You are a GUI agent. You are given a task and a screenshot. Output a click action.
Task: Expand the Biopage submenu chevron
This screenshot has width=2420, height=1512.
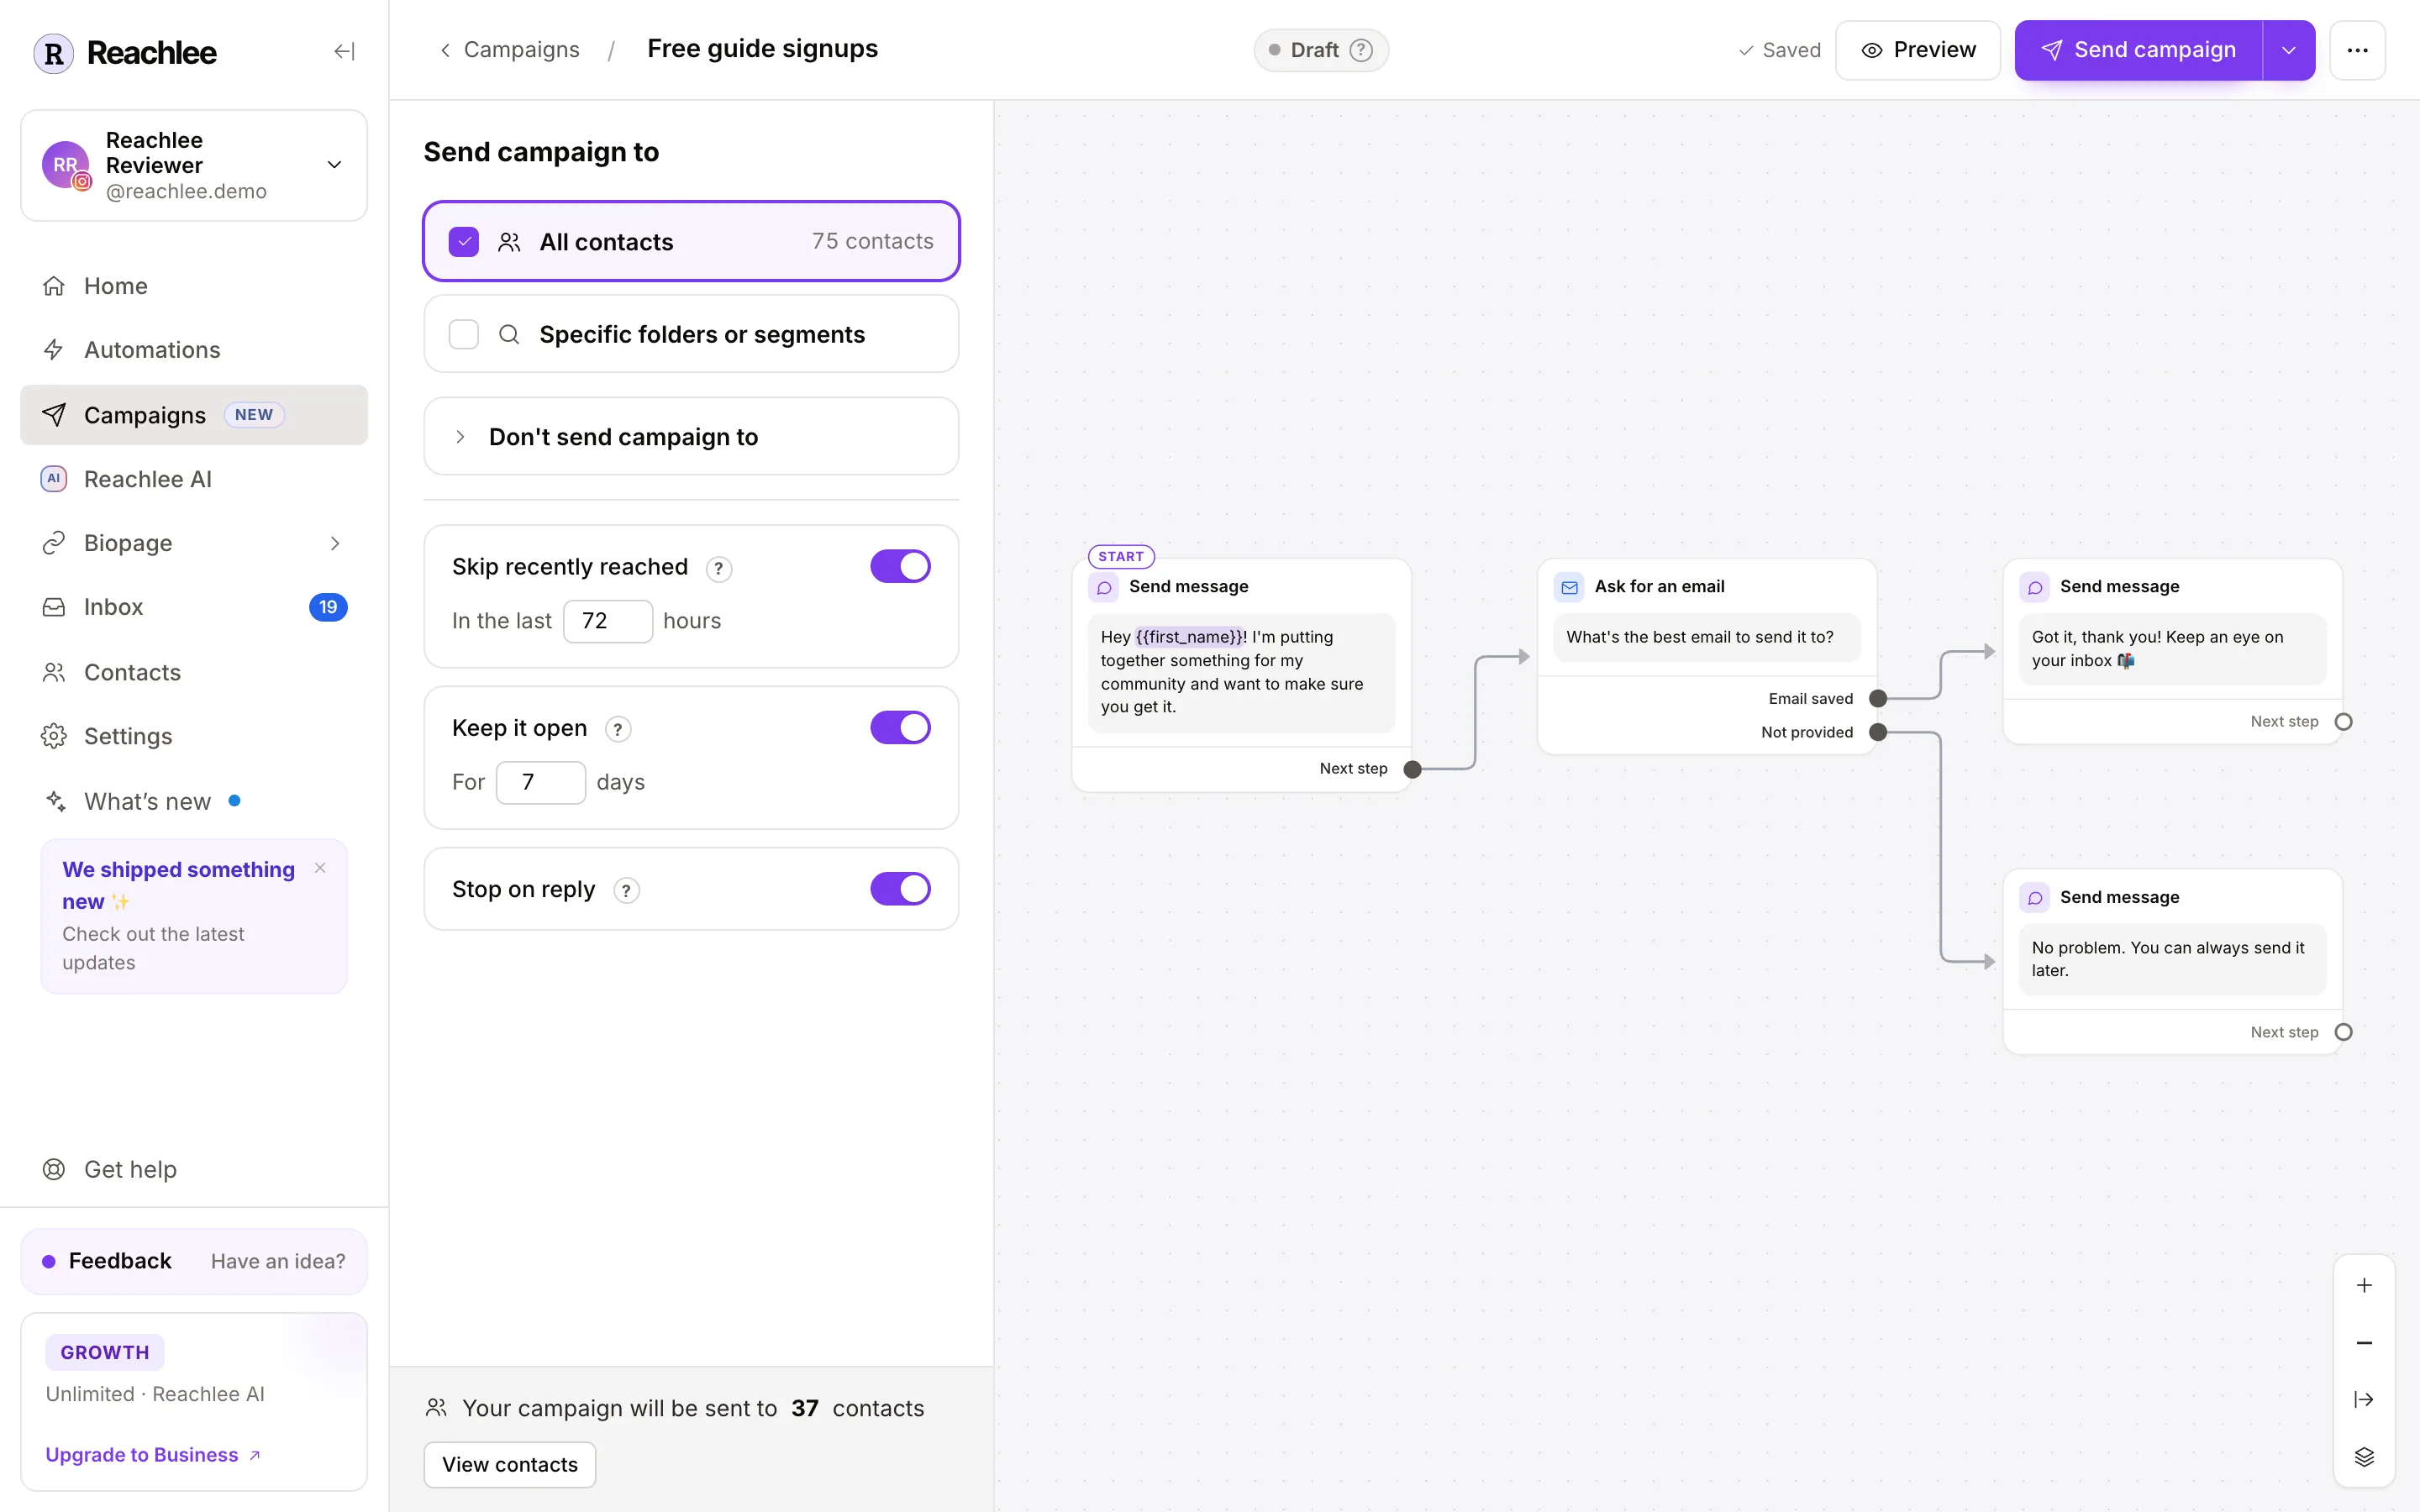(335, 543)
